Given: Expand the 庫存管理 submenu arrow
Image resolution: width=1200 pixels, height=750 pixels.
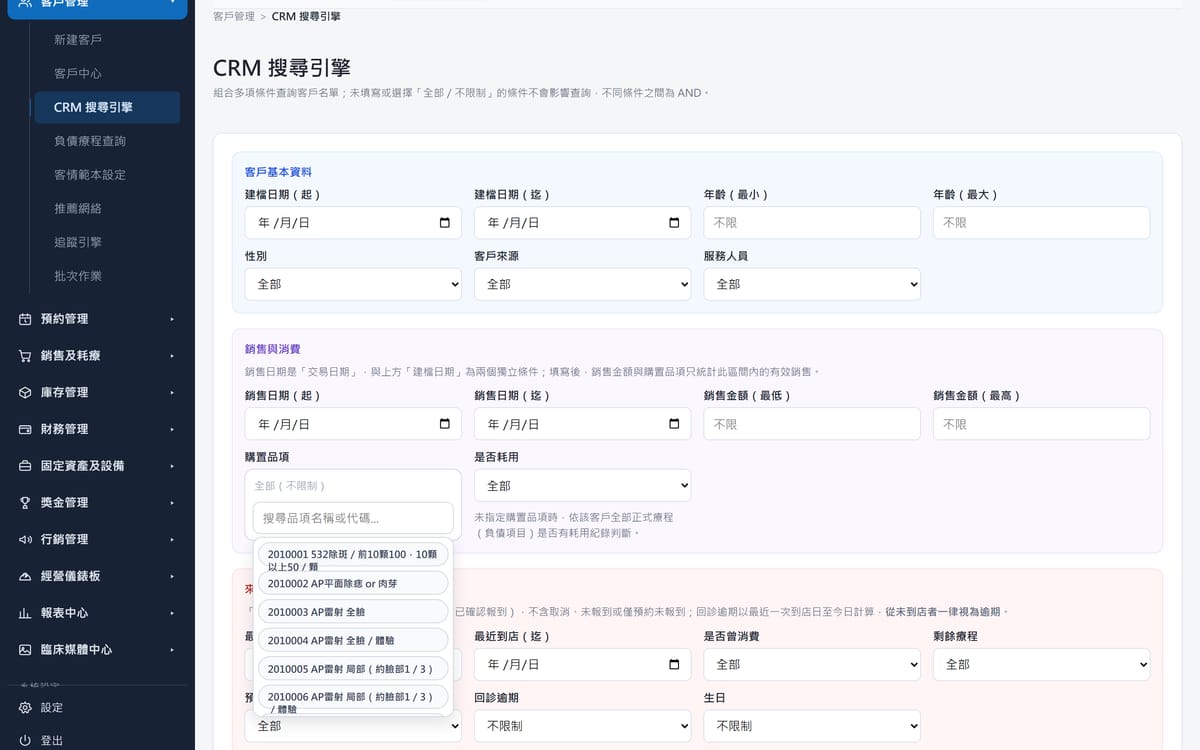Looking at the screenshot, I should coord(172,392).
